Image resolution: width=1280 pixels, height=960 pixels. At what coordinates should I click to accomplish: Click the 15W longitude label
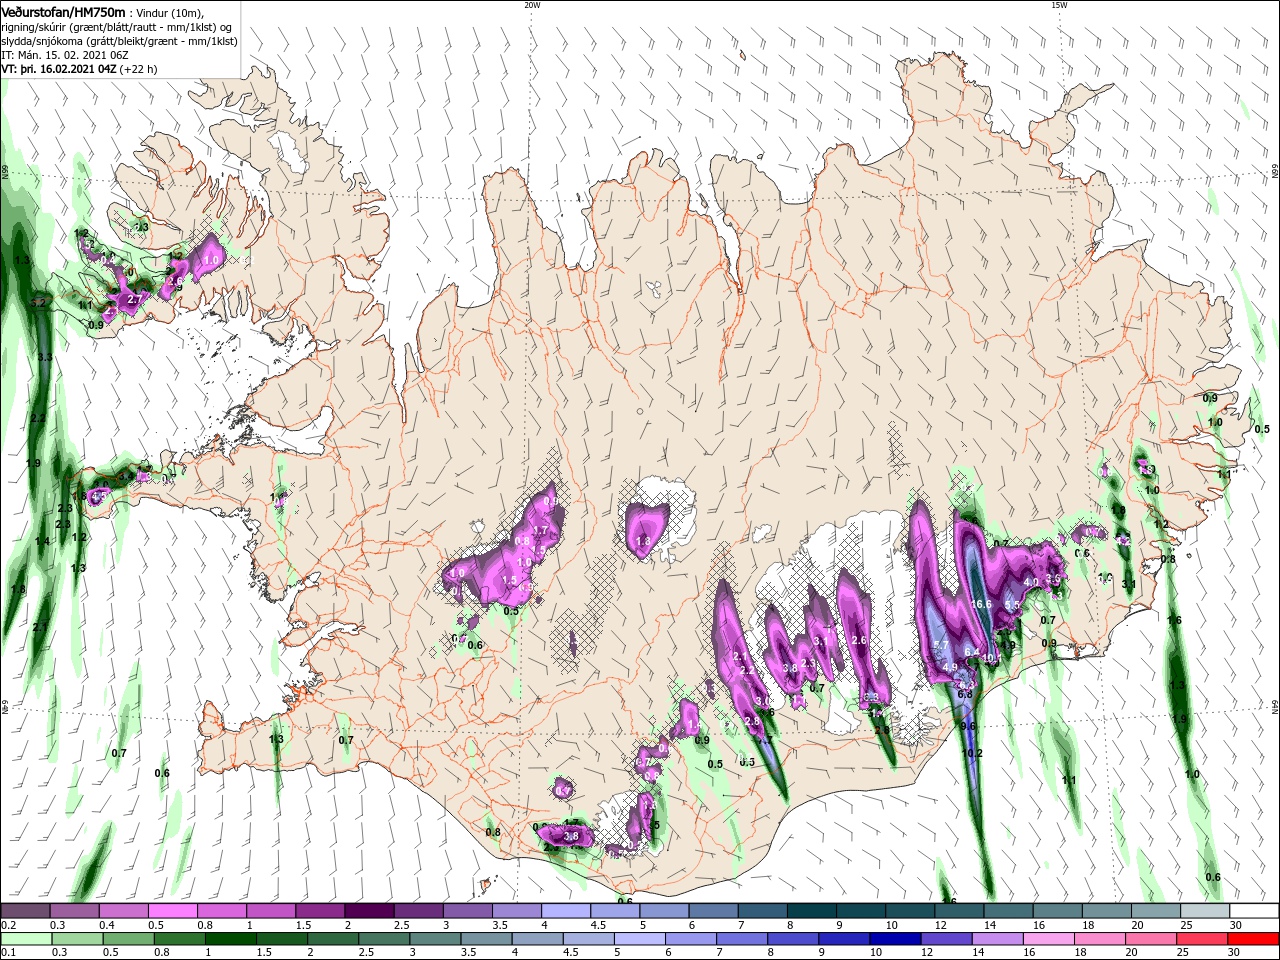click(1059, 5)
